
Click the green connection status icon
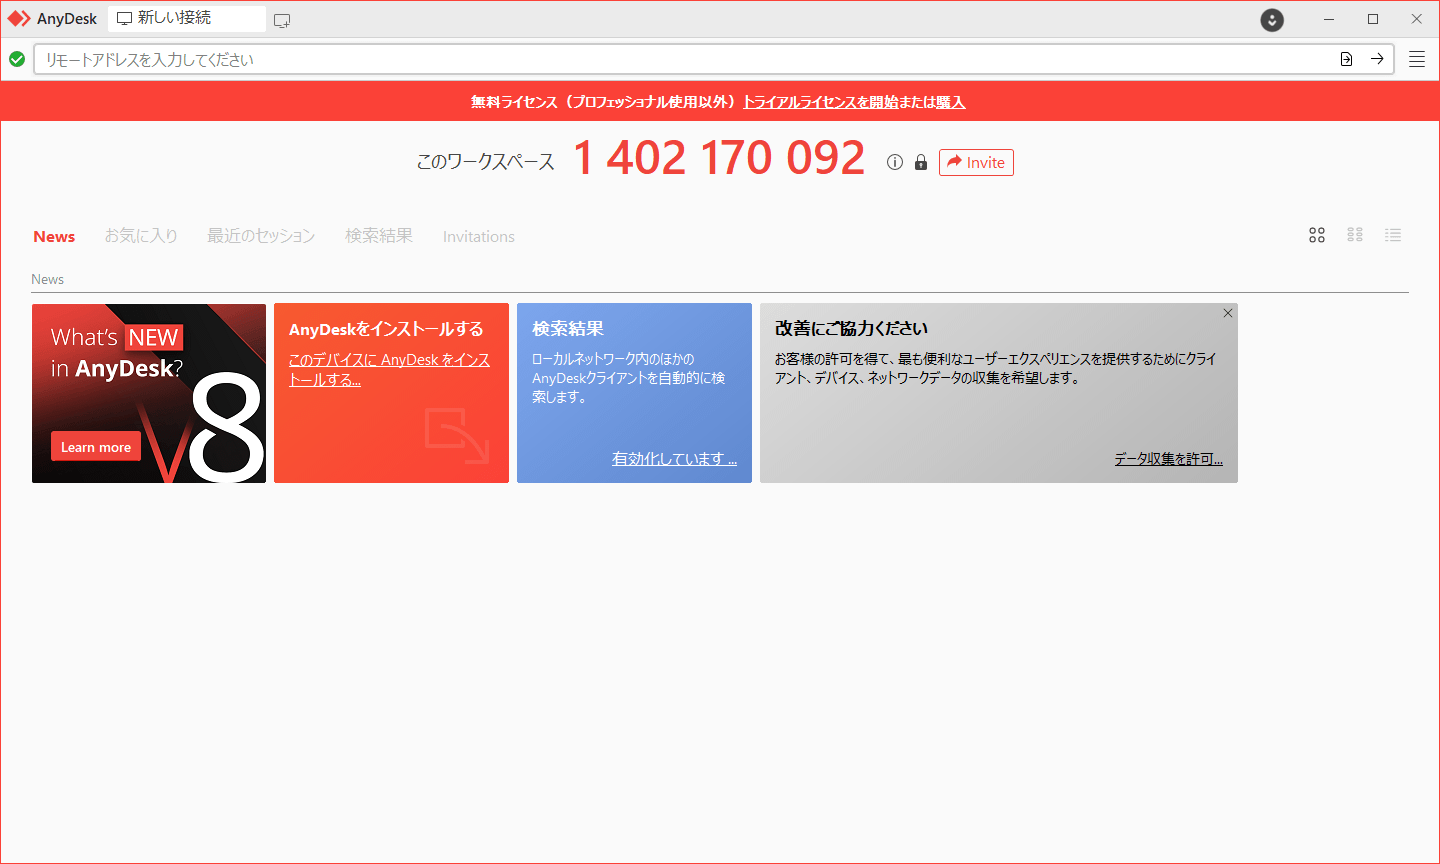(17, 59)
